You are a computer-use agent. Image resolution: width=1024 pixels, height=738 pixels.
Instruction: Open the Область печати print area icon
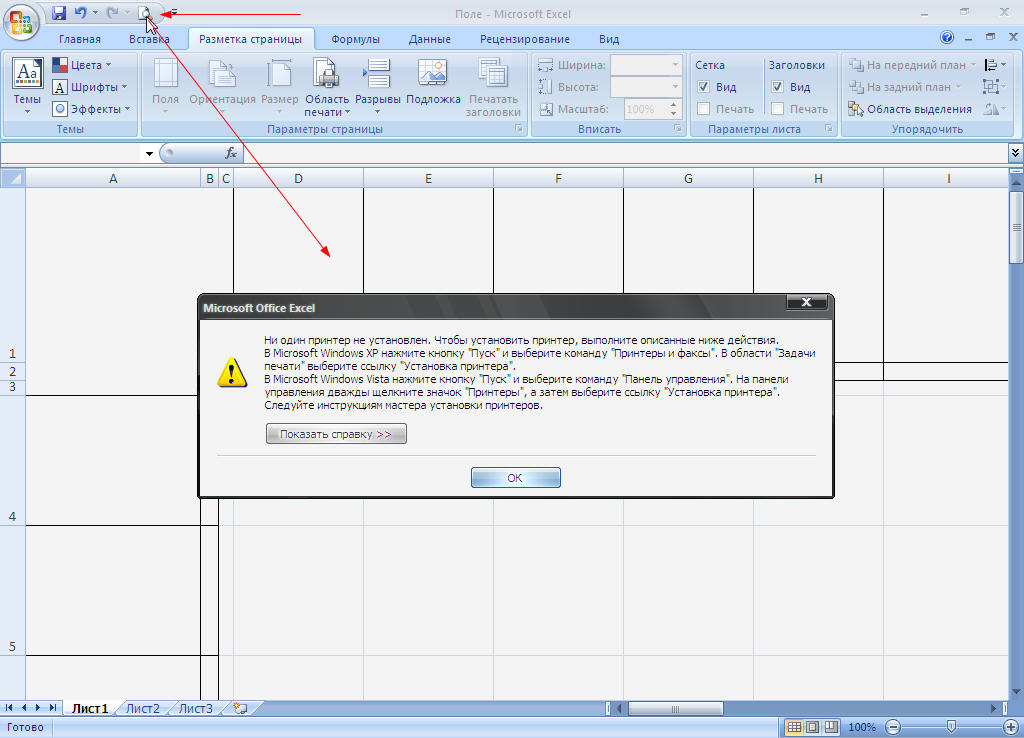point(326,84)
